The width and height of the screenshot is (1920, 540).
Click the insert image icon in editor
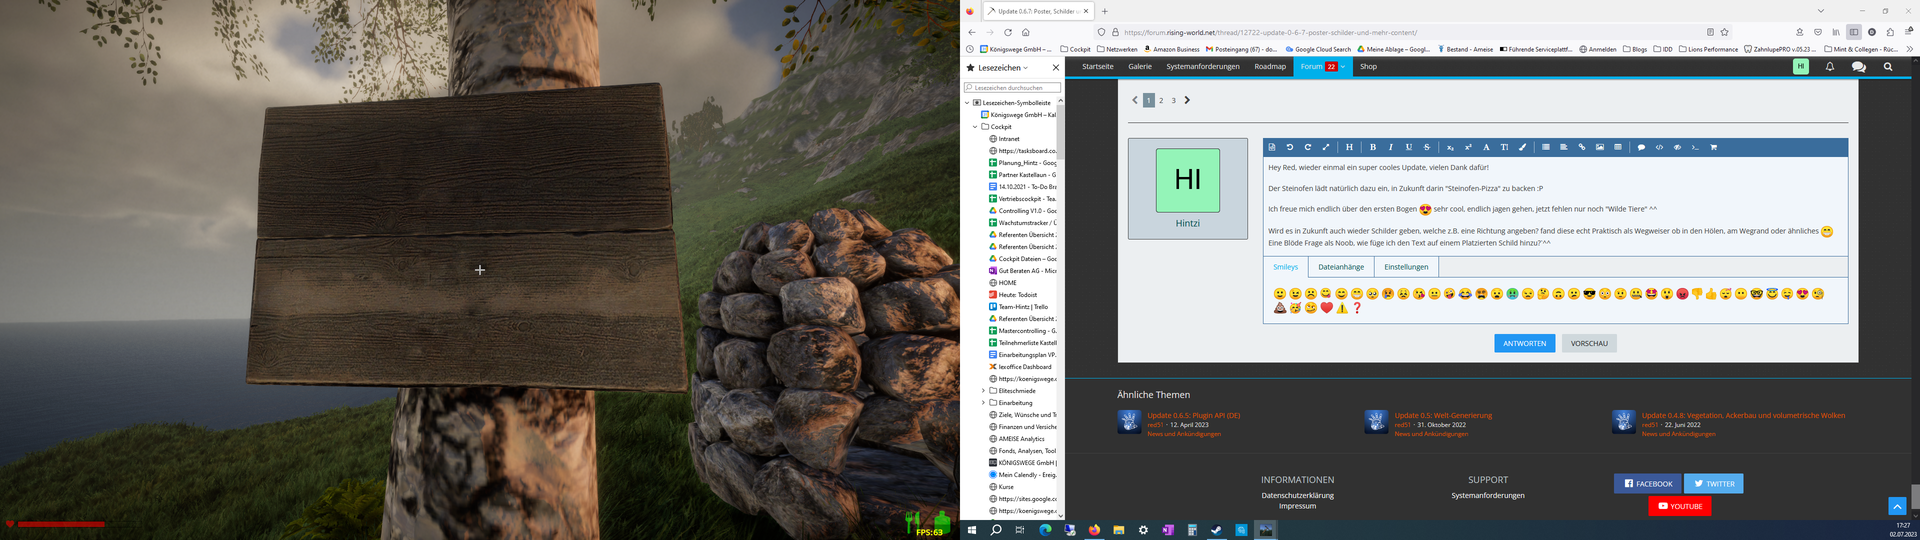point(1599,147)
